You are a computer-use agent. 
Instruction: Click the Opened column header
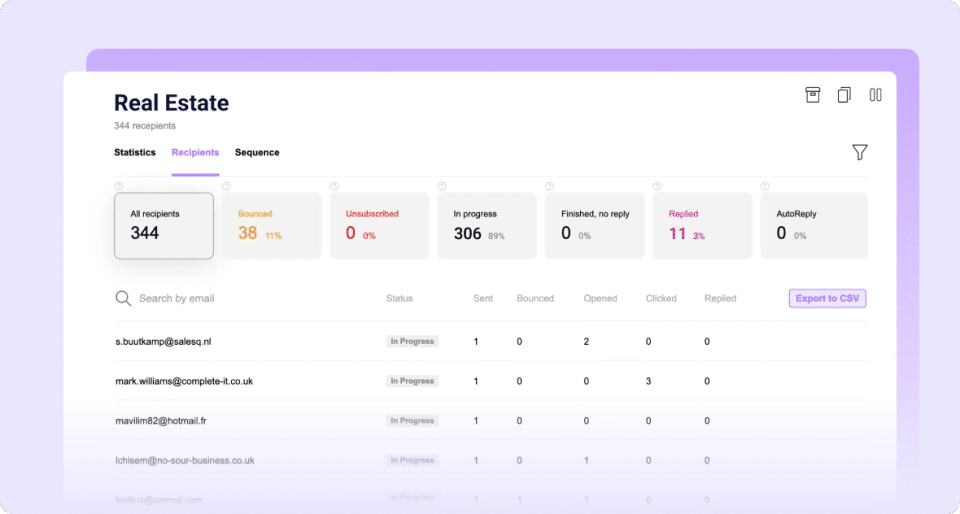pyautogui.click(x=600, y=298)
